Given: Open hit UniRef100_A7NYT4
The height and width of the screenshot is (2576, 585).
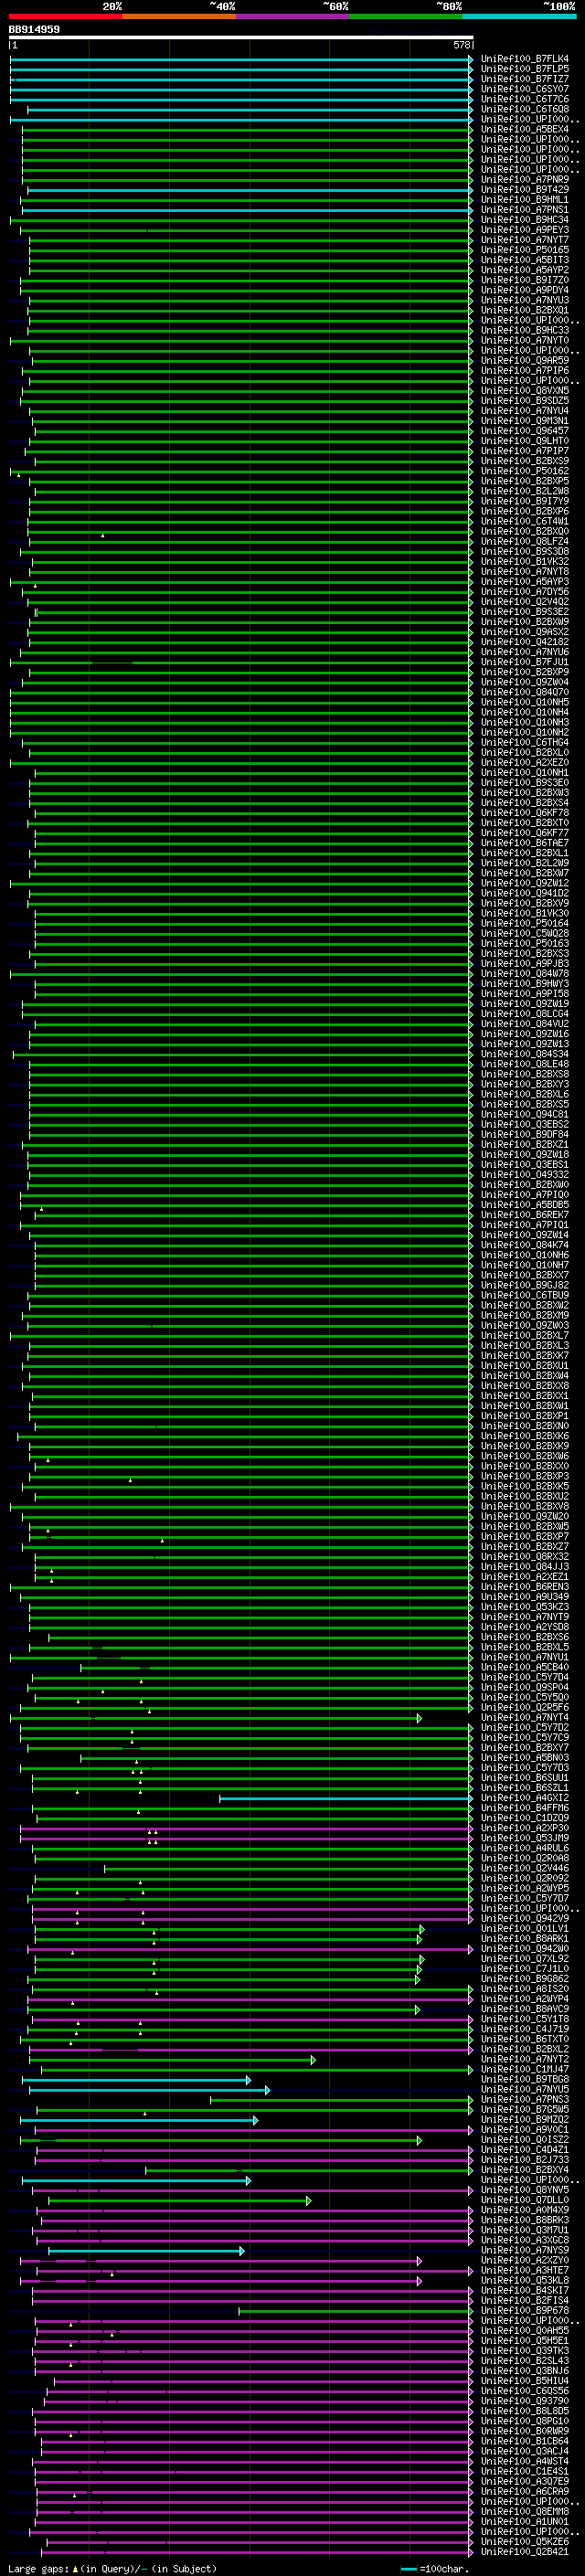Looking at the screenshot, I should (525, 1718).
